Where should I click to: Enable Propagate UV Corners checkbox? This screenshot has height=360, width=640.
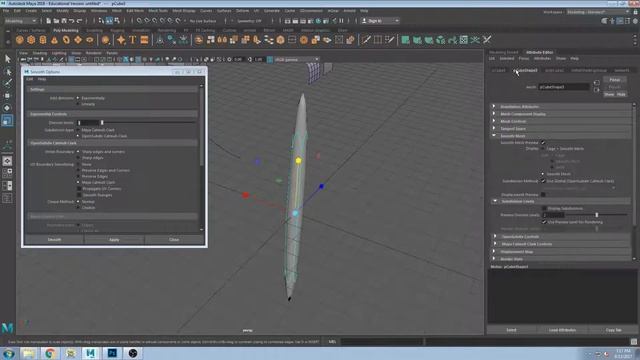[79, 189]
